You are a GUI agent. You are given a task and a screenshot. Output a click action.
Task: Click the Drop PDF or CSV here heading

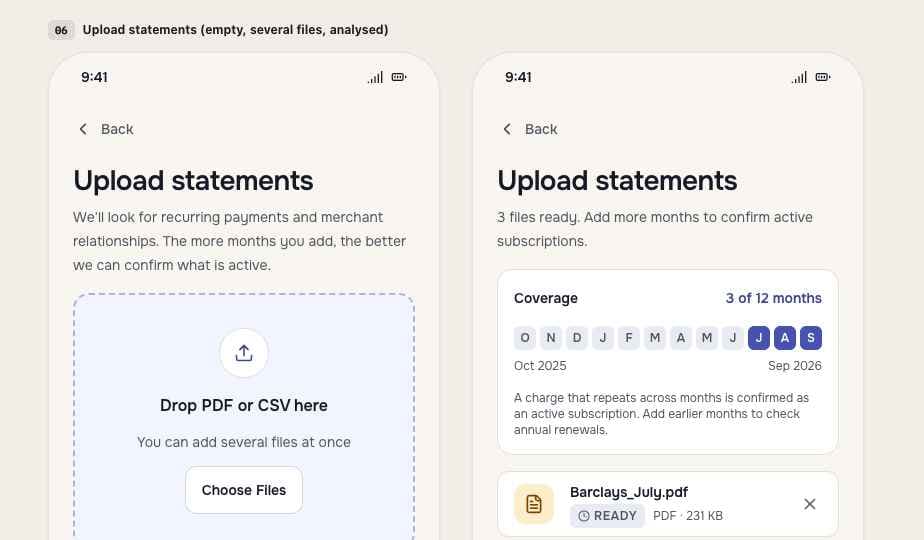[x=244, y=406]
